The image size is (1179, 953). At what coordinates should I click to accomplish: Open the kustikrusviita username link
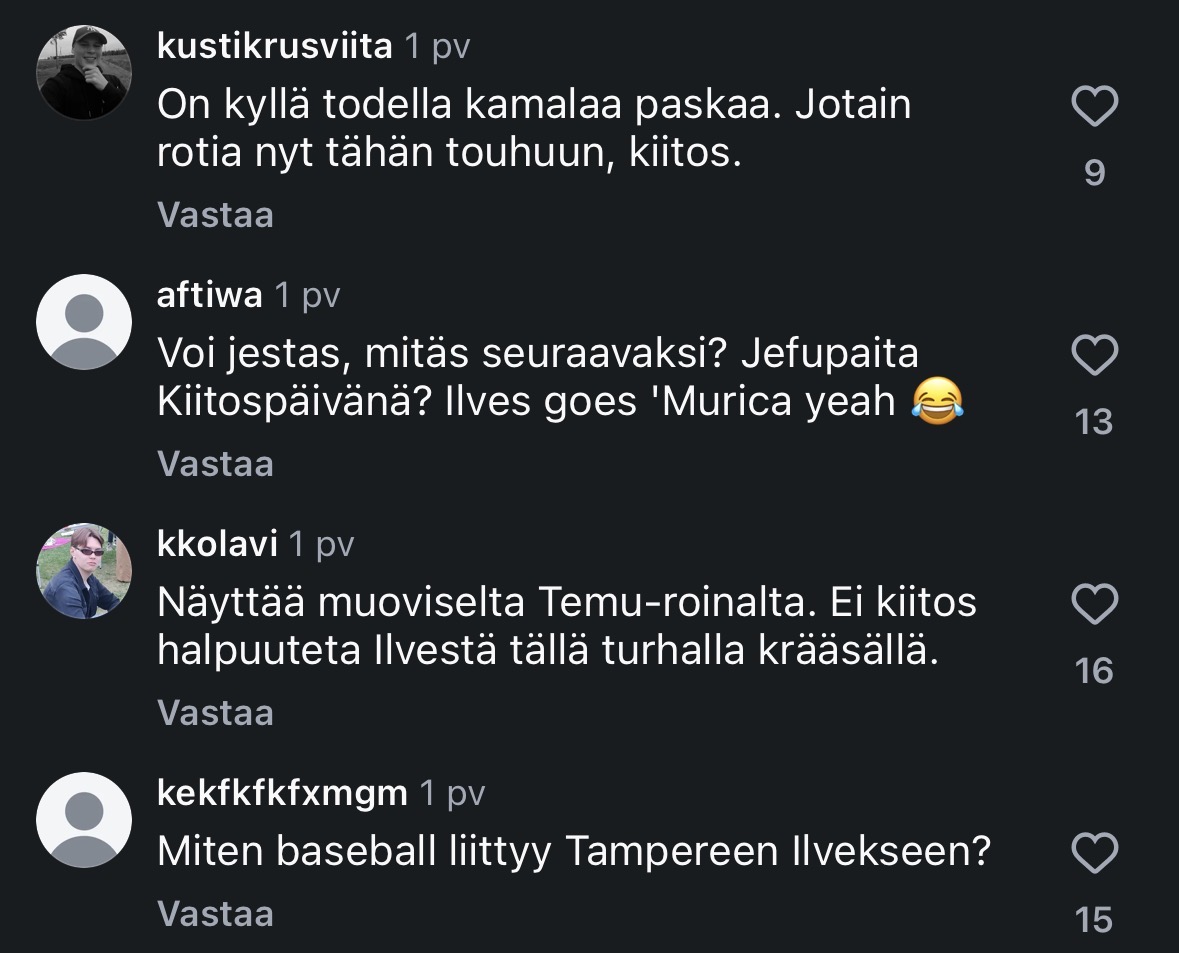tap(275, 46)
